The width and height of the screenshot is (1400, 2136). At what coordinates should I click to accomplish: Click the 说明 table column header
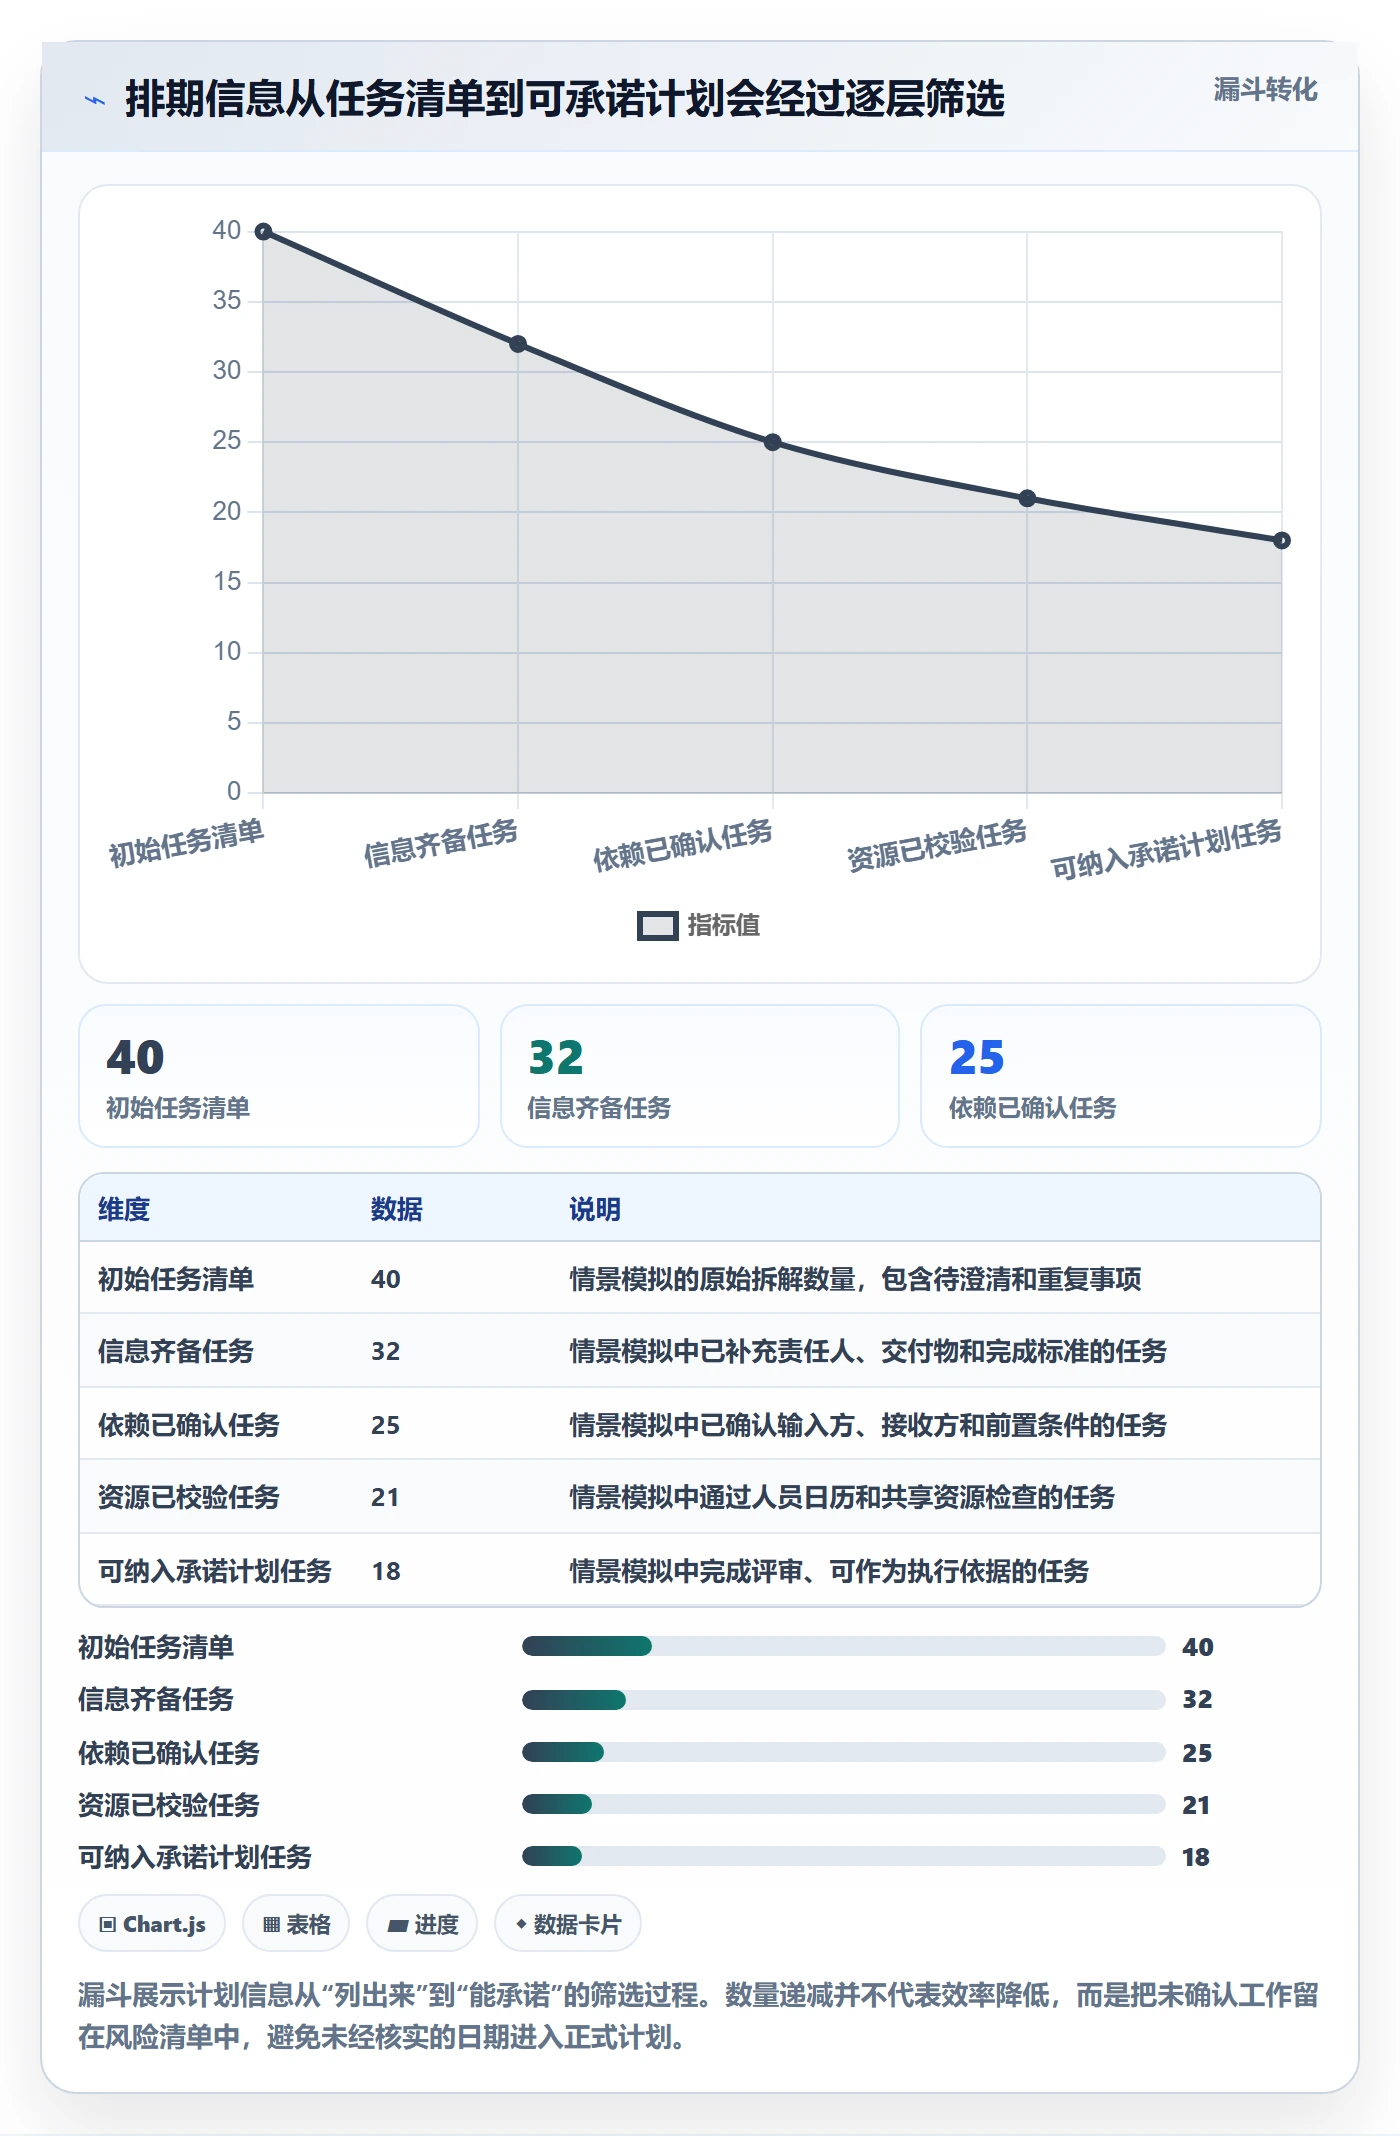(x=595, y=1209)
